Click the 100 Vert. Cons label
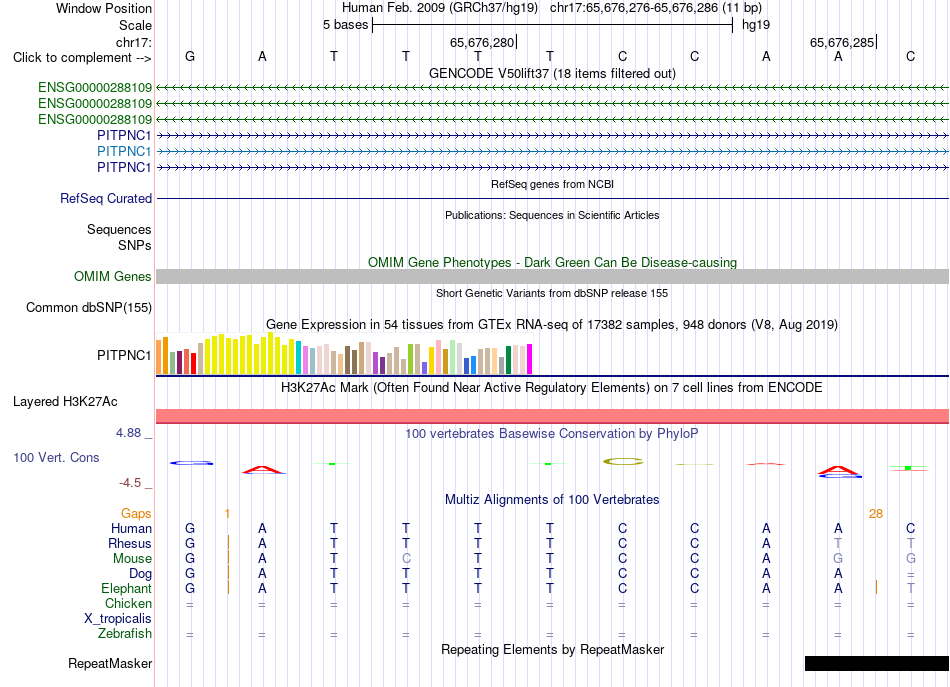 point(56,457)
